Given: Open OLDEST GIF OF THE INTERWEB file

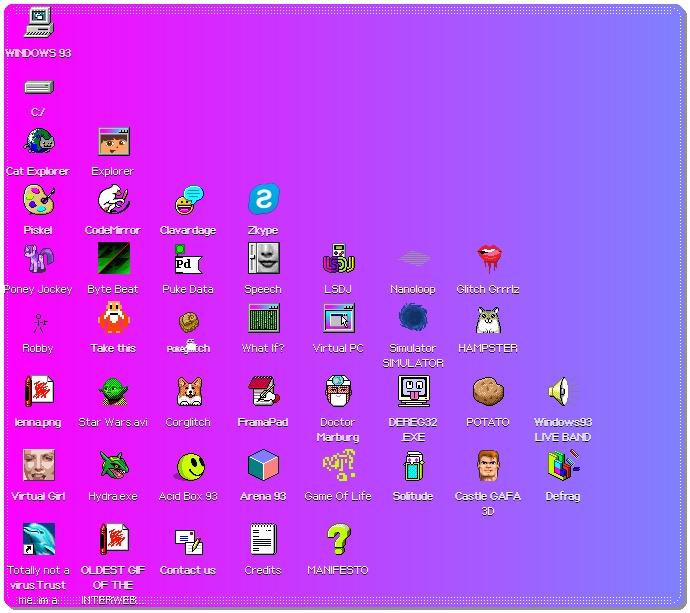Looking at the screenshot, I should [114, 539].
